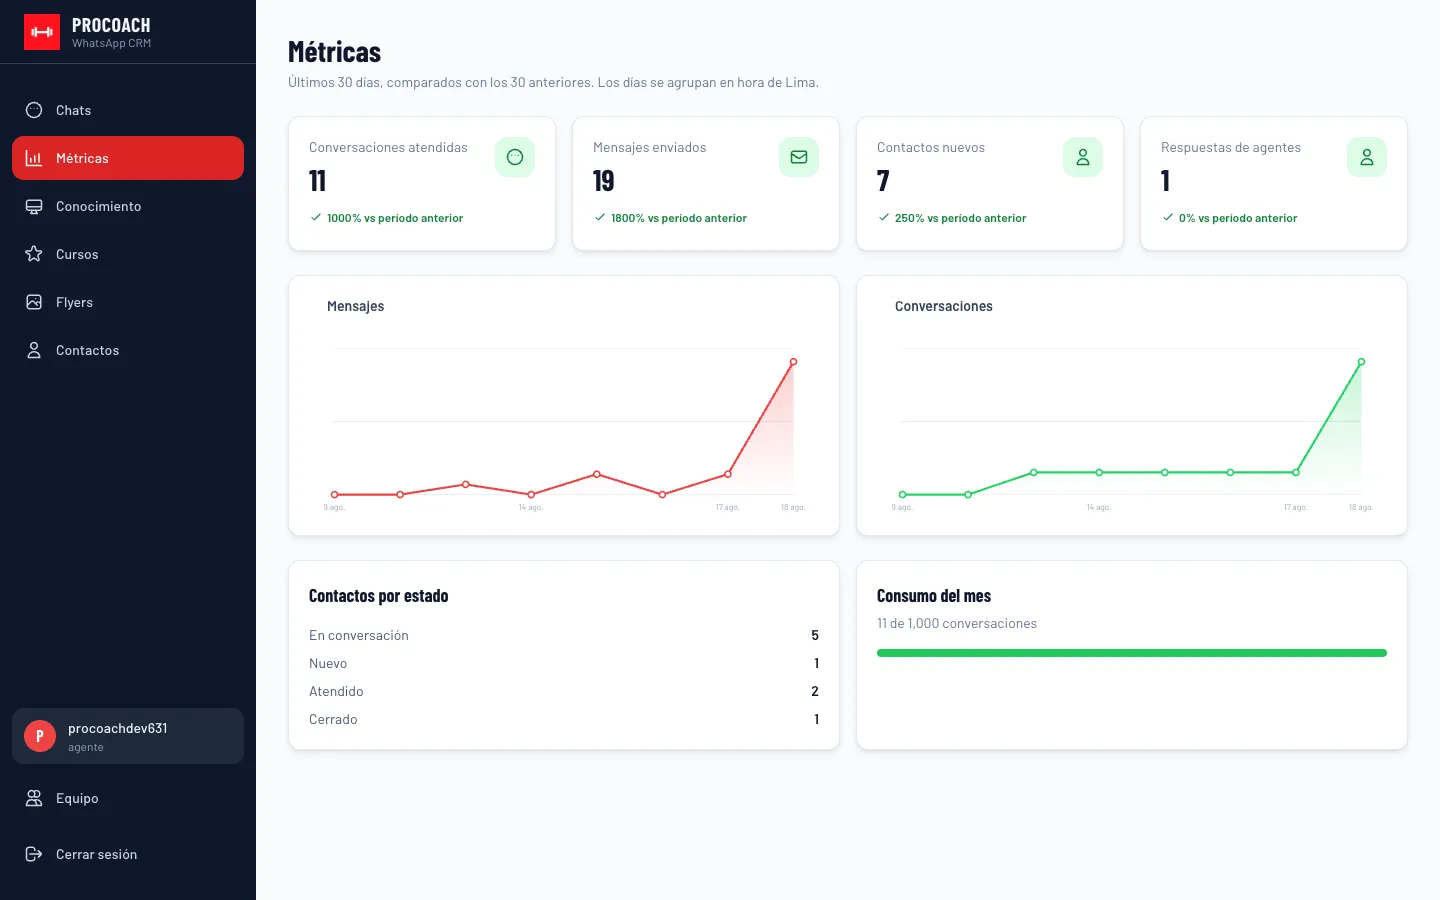This screenshot has height=900, width=1440.
Task: Click the Chats bubble icon in sidebar
Action: [34, 110]
